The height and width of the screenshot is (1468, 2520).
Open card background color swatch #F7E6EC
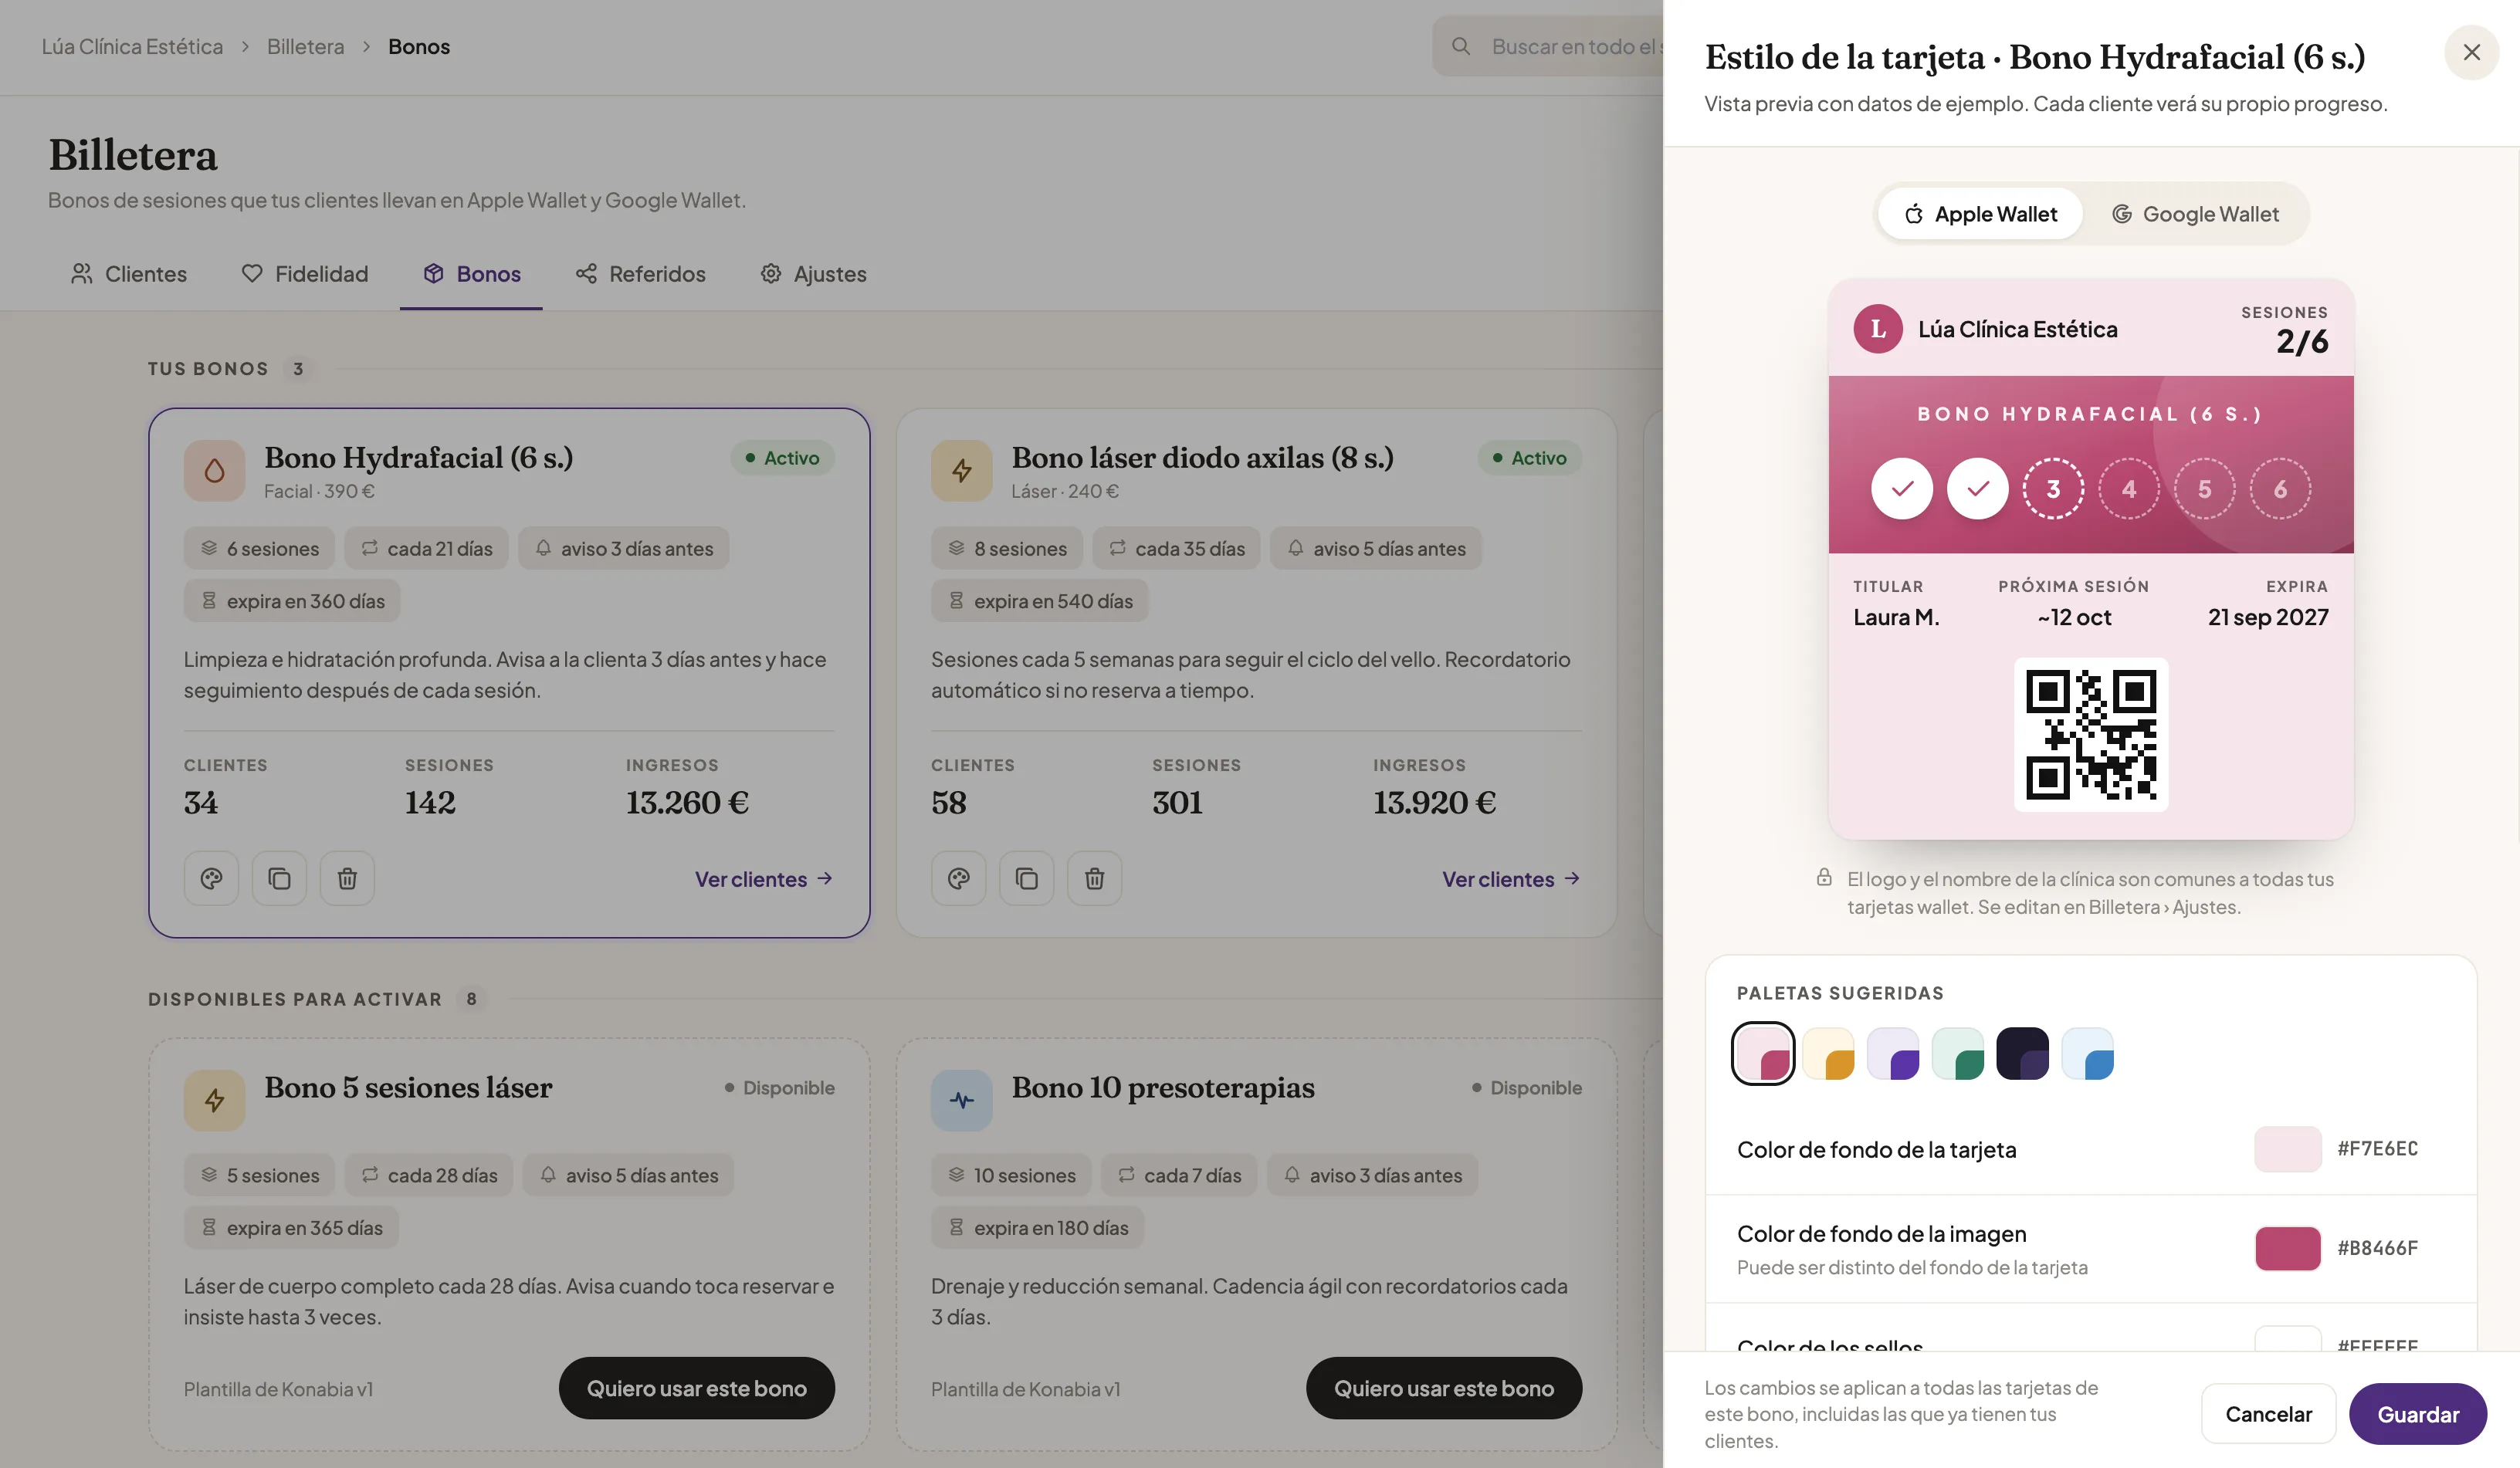point(2287,1149)
